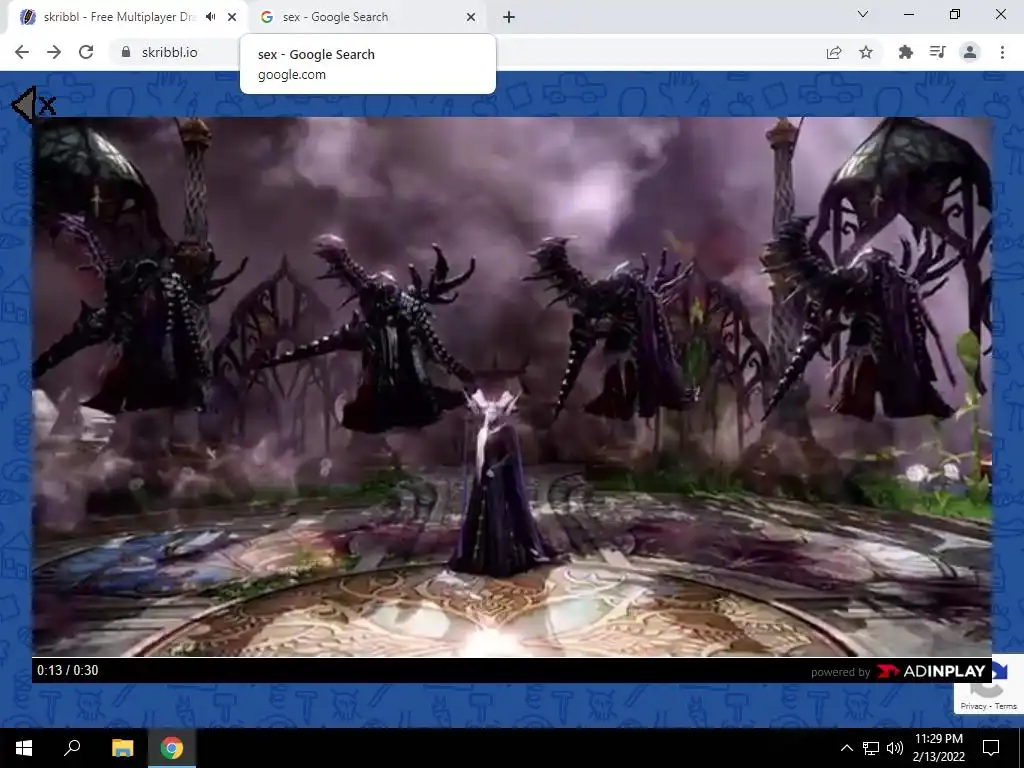Open the reCAPTCHA Privacy link

pyautogui.click(x=973, y=706)
